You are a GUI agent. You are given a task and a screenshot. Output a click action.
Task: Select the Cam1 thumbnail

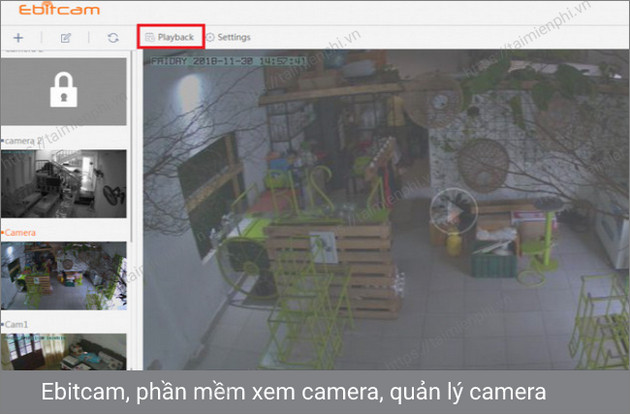point(63,351)
